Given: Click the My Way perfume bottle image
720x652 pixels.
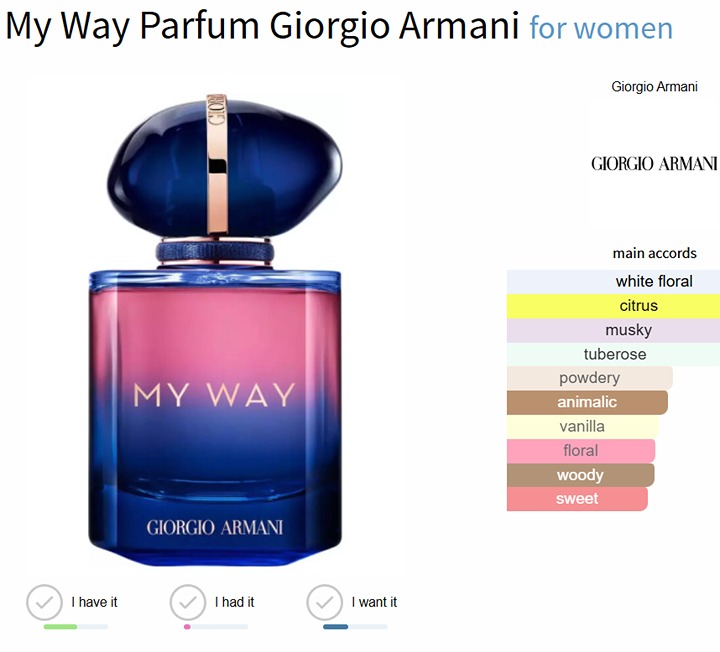Looking at the screenshot, I should click(x=215, y=330).
